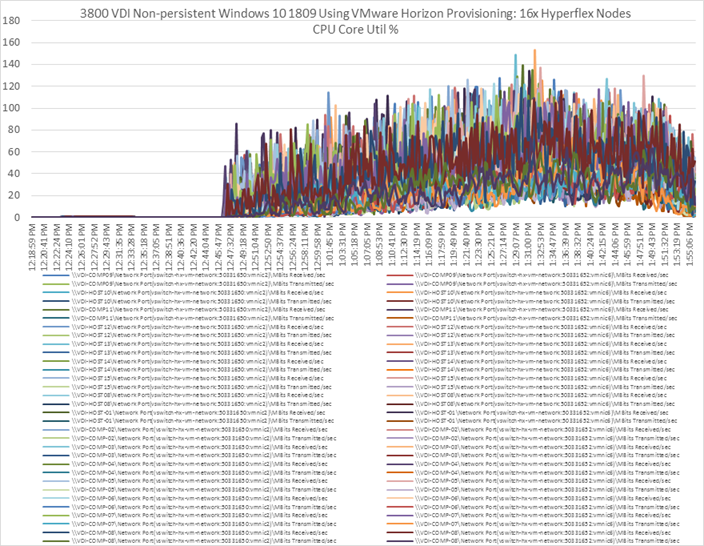
Task: Select legend entry VDI-COMP-02 vmnic6 MBits Transmitted/sec
Action: [x=533, y=438]
